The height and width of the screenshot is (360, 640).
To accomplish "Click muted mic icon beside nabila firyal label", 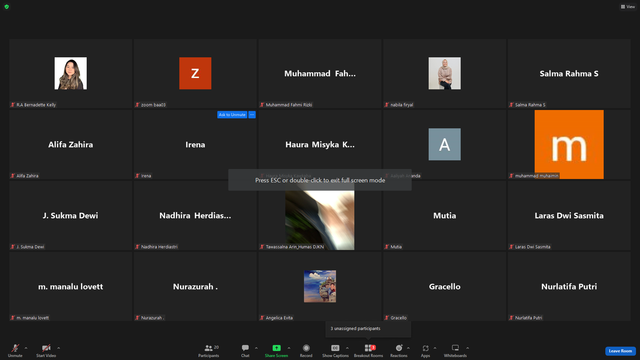I will pyautogui.click(x=387, y=105).
